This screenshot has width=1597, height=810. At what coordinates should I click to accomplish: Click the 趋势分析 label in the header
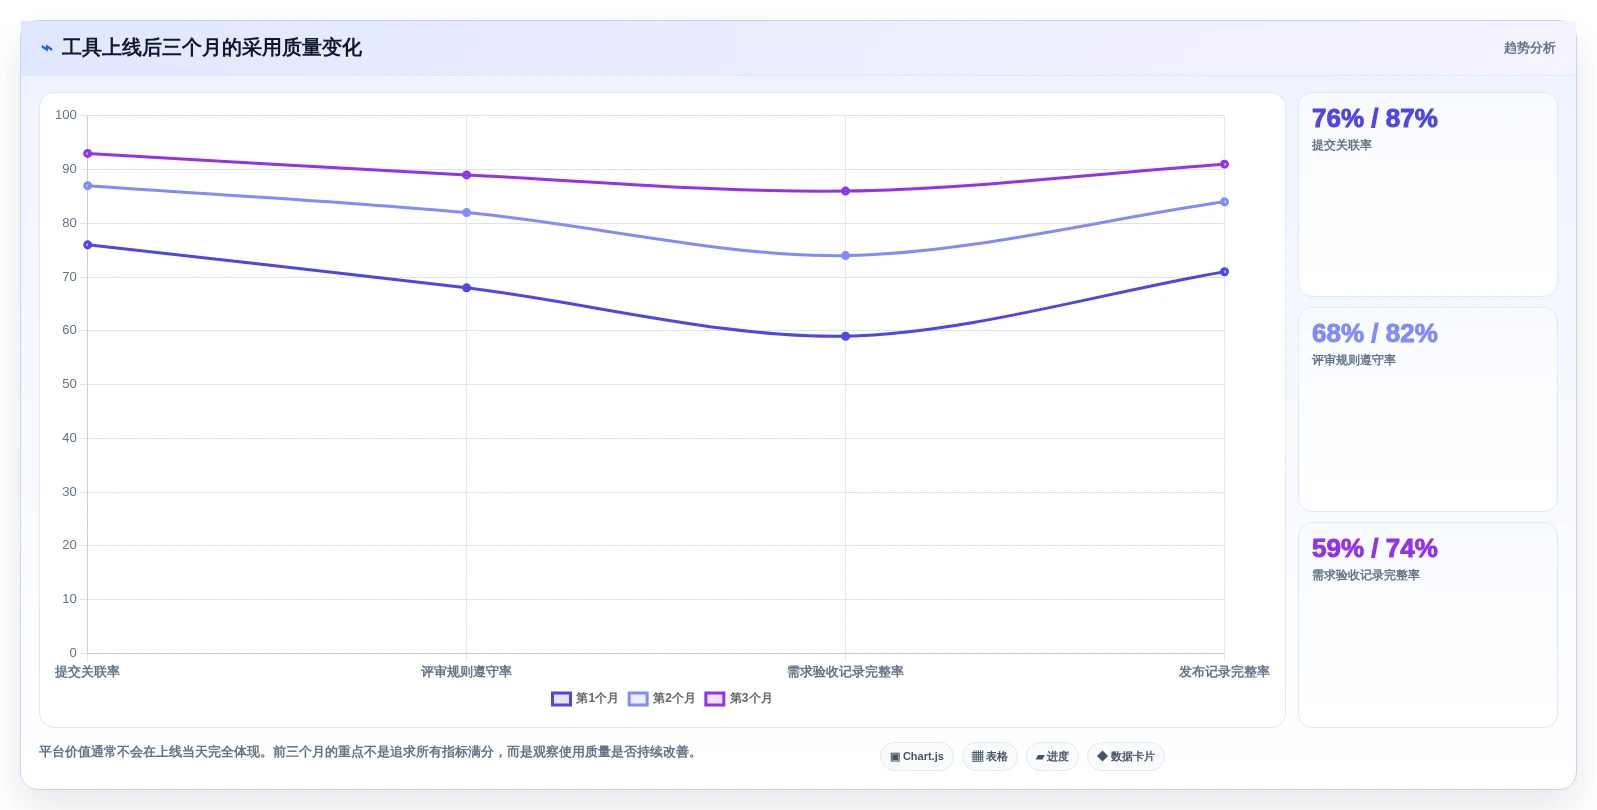1529,48
